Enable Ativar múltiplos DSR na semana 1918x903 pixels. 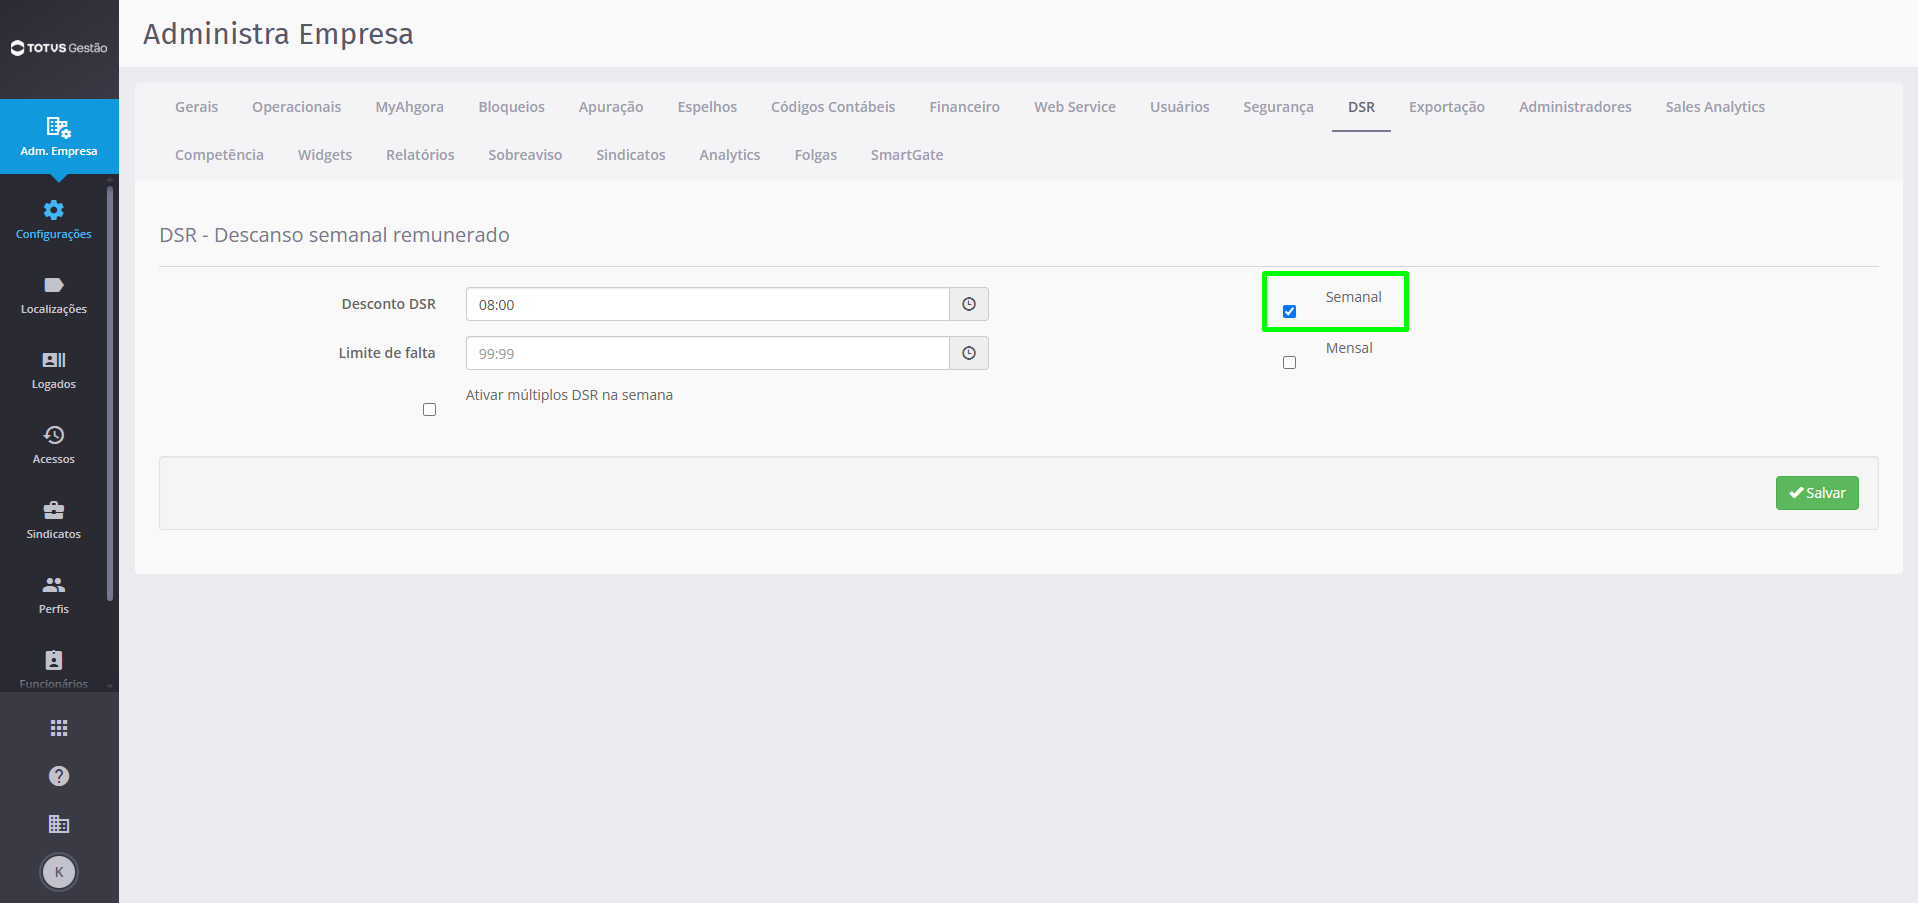(x=429, y=409)
